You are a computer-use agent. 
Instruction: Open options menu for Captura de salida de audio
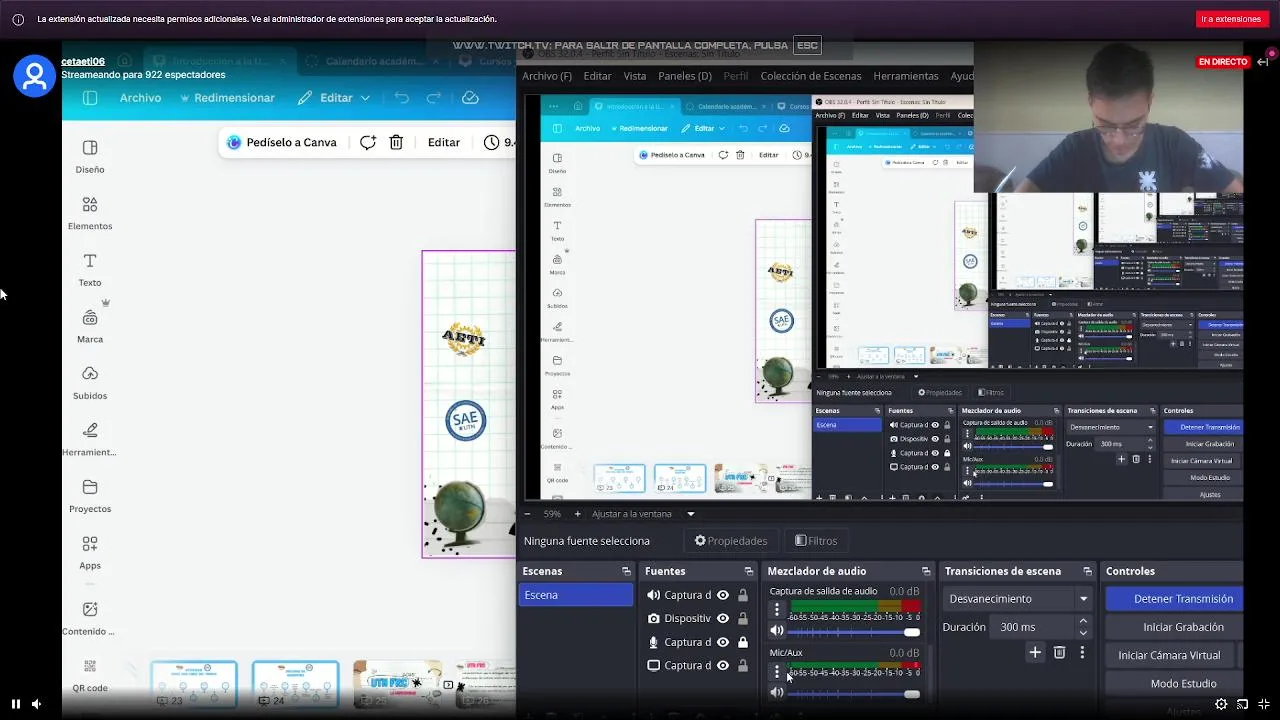(777, 610)
